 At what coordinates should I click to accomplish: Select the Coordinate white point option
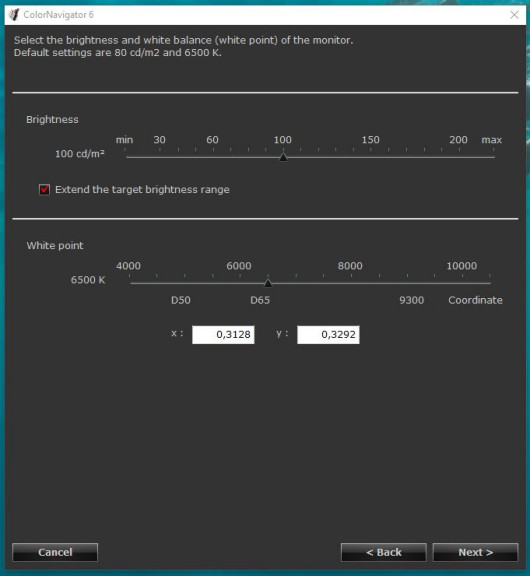tap(475, 300)
